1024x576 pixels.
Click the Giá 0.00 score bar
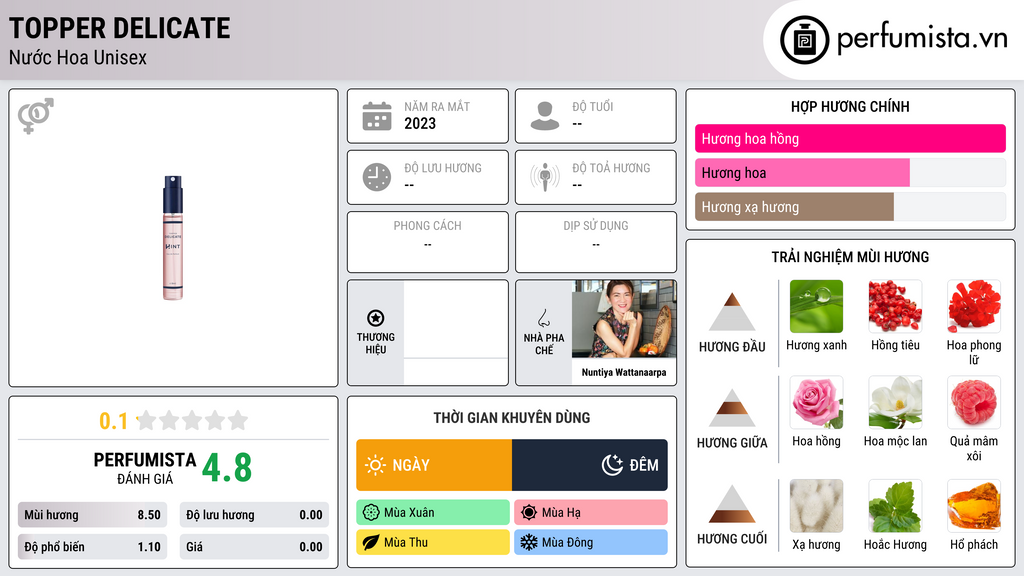[x=254, y=547]
